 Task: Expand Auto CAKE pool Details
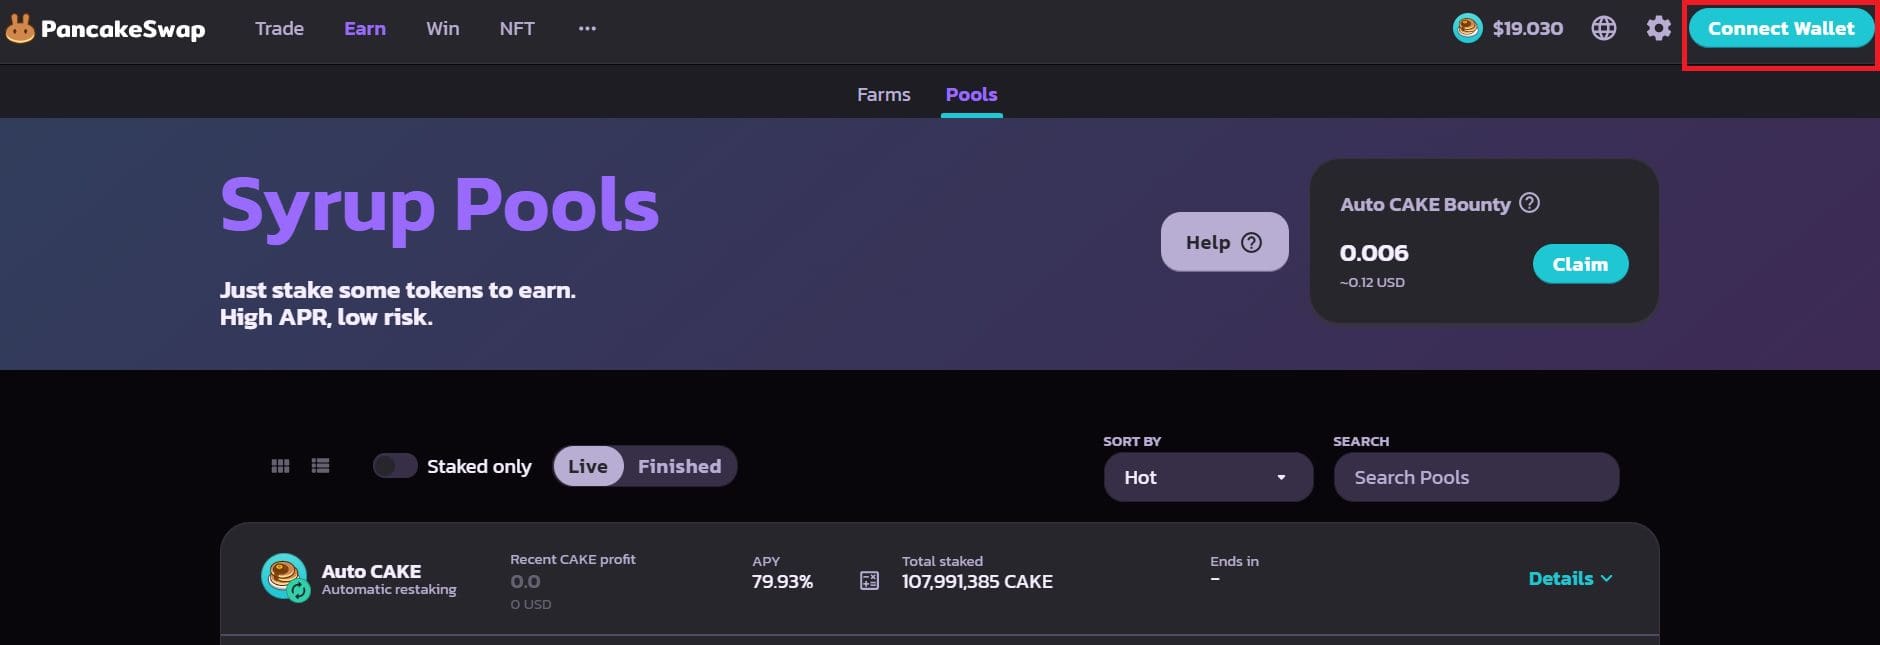click(1570, 578)
